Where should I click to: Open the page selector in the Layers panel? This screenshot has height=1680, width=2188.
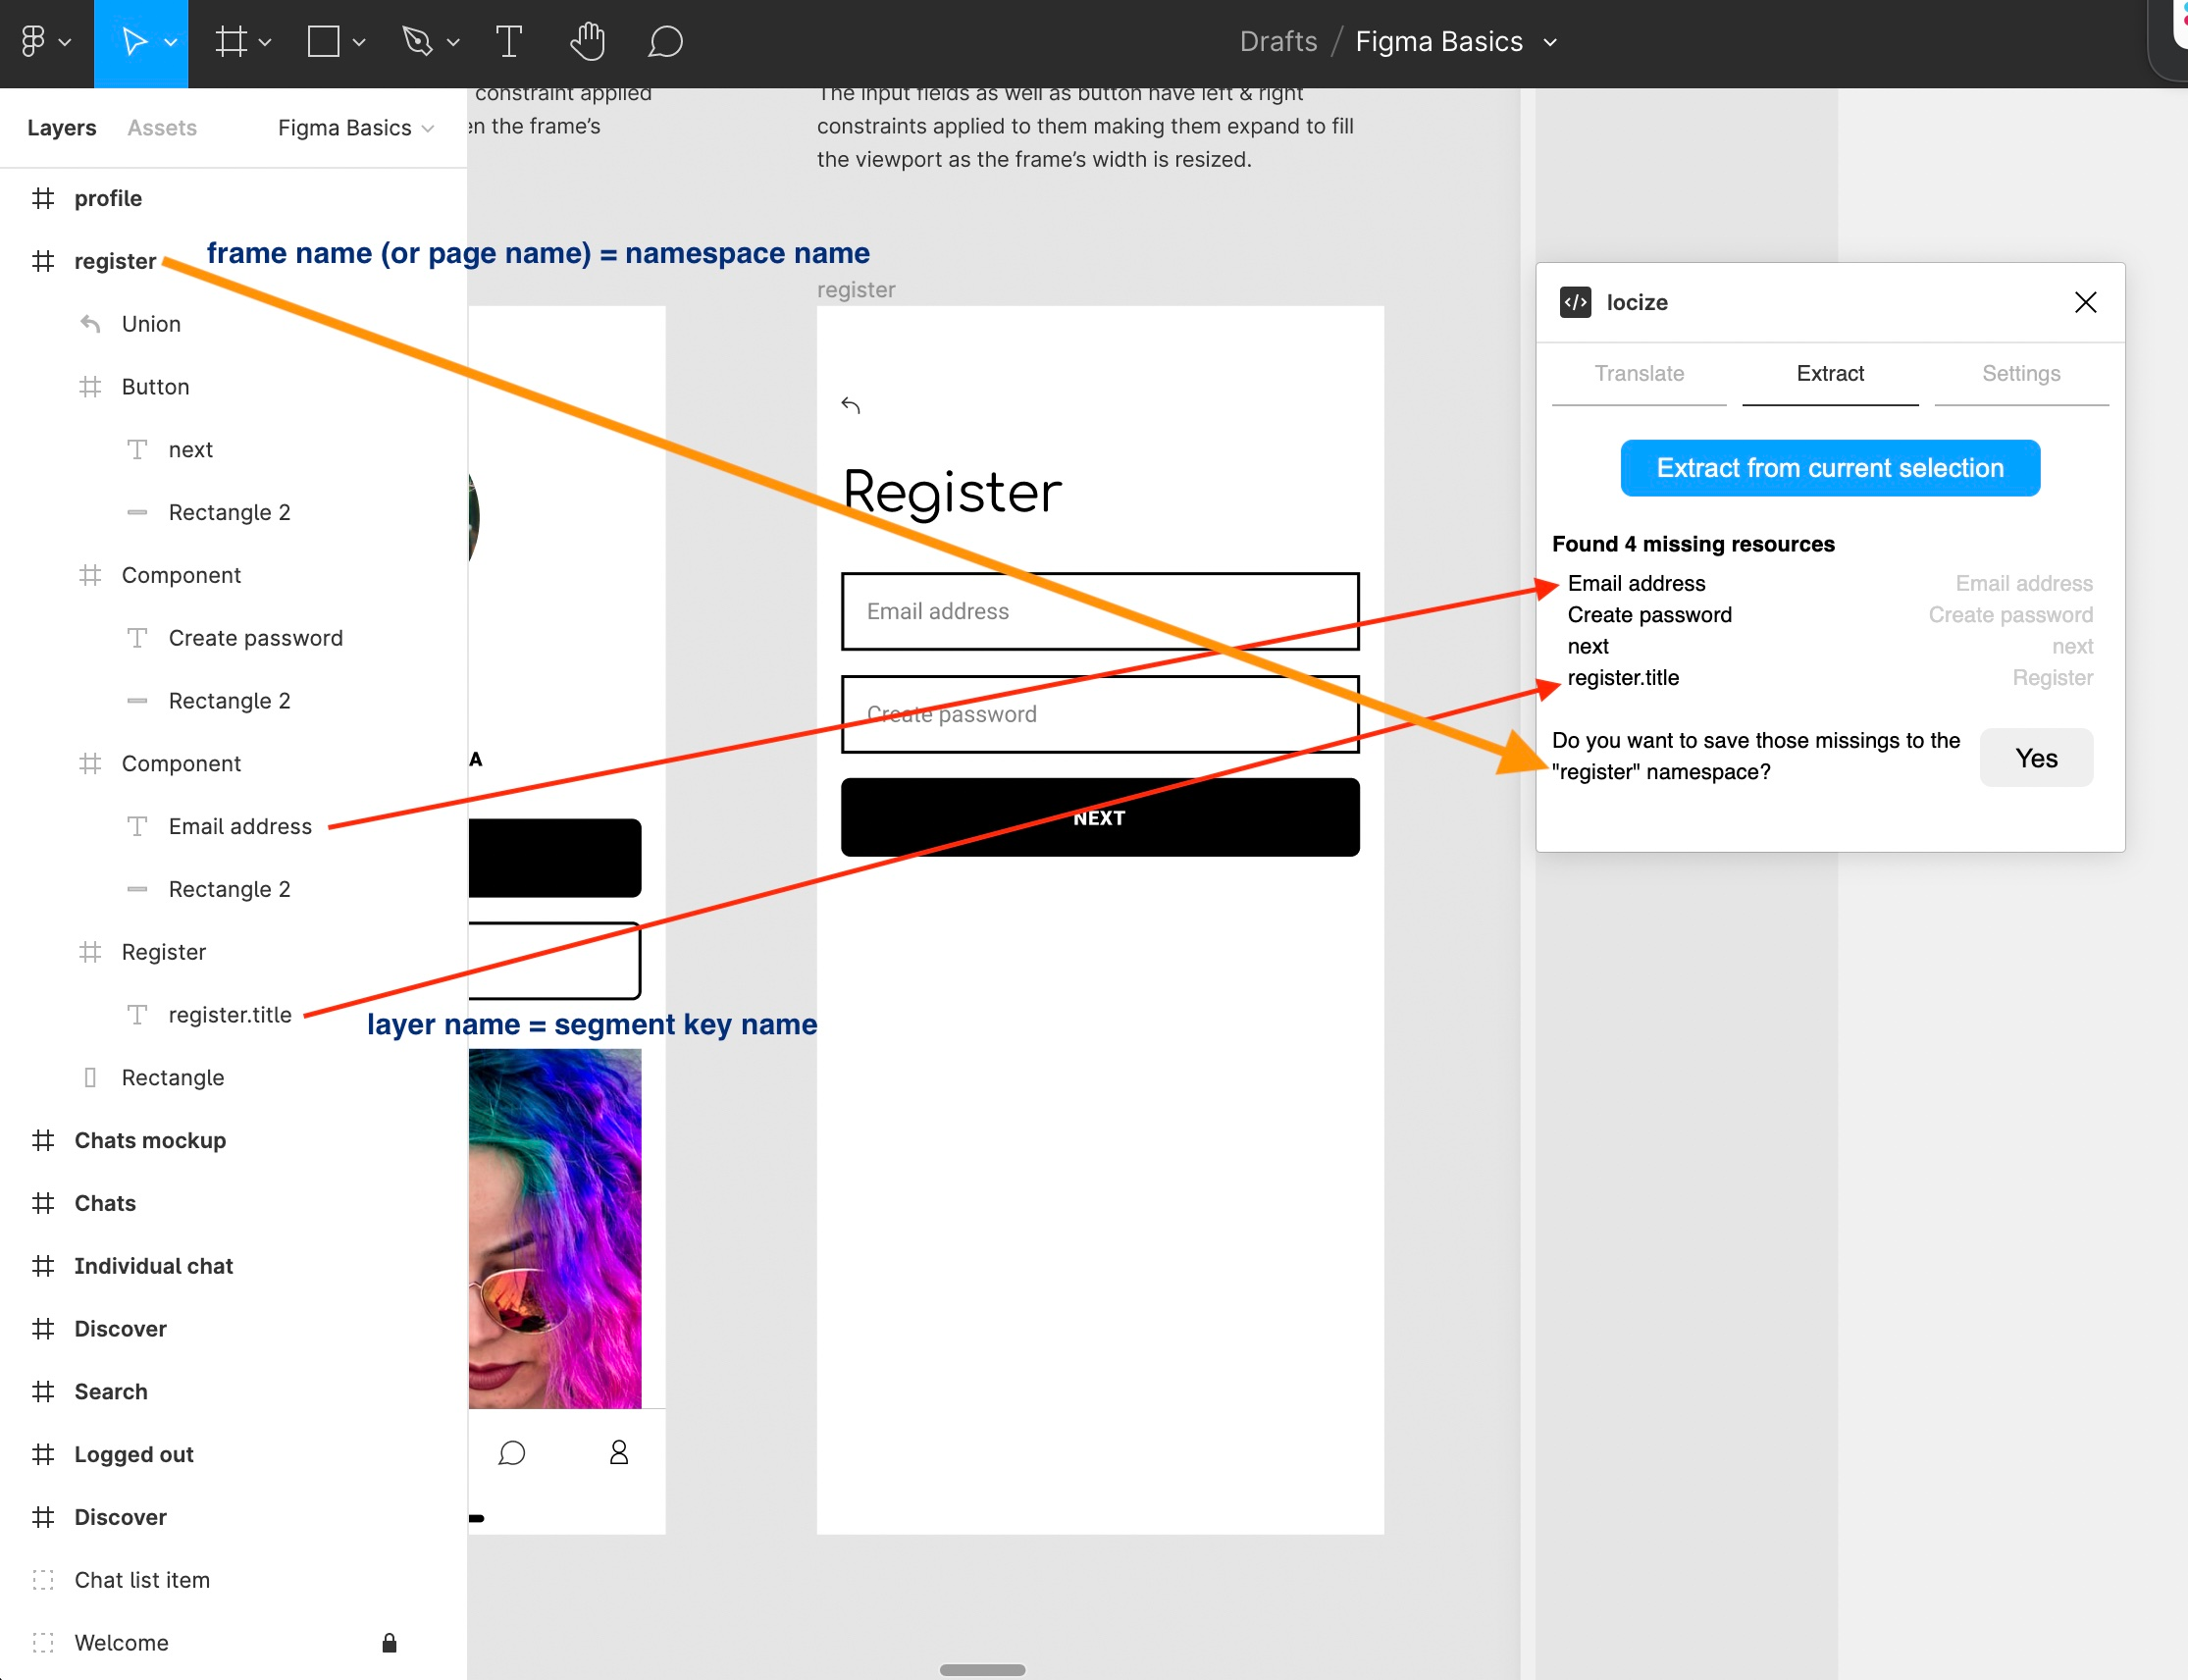(355, 127)
